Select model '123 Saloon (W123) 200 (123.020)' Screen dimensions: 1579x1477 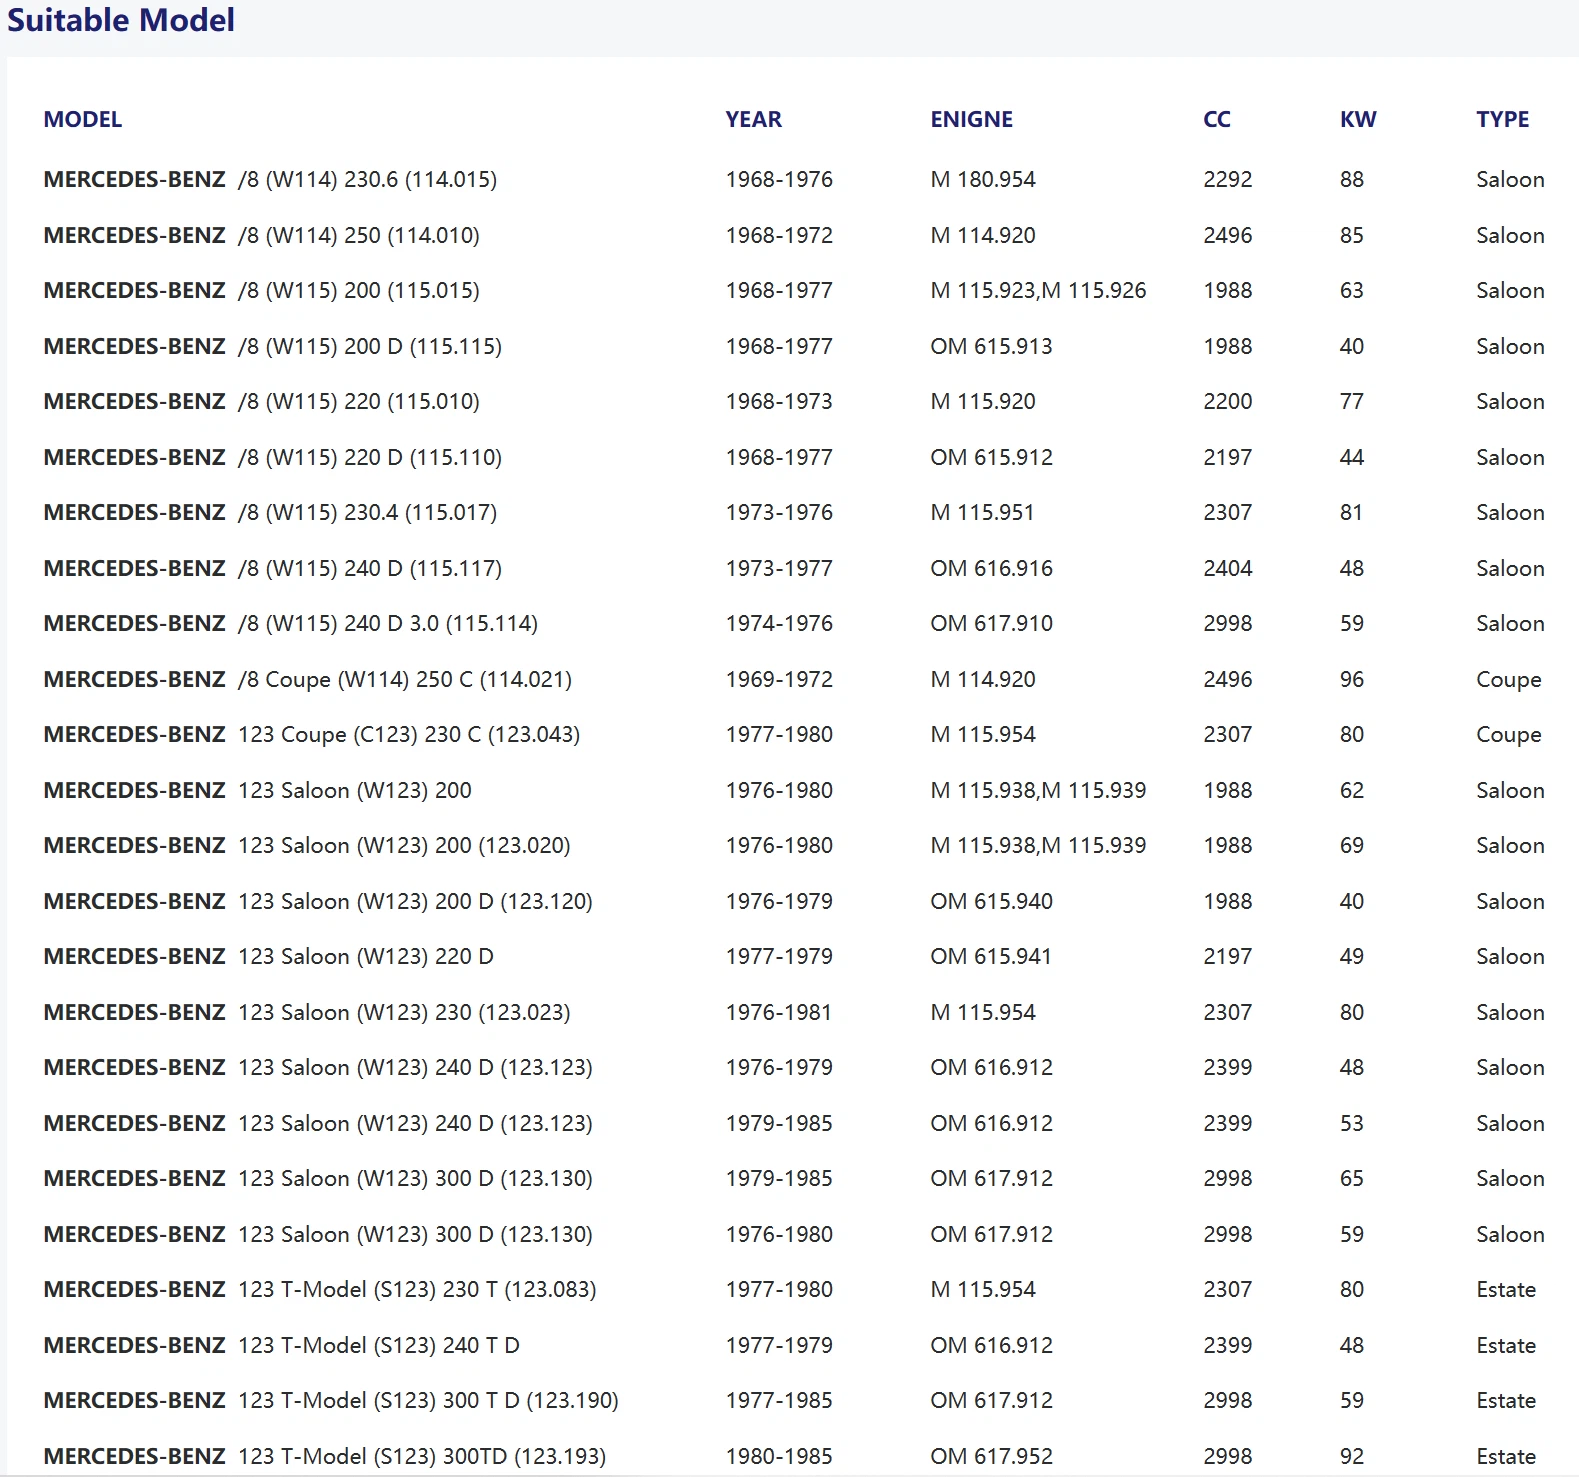pyautogui.click(x=404, y=845)
